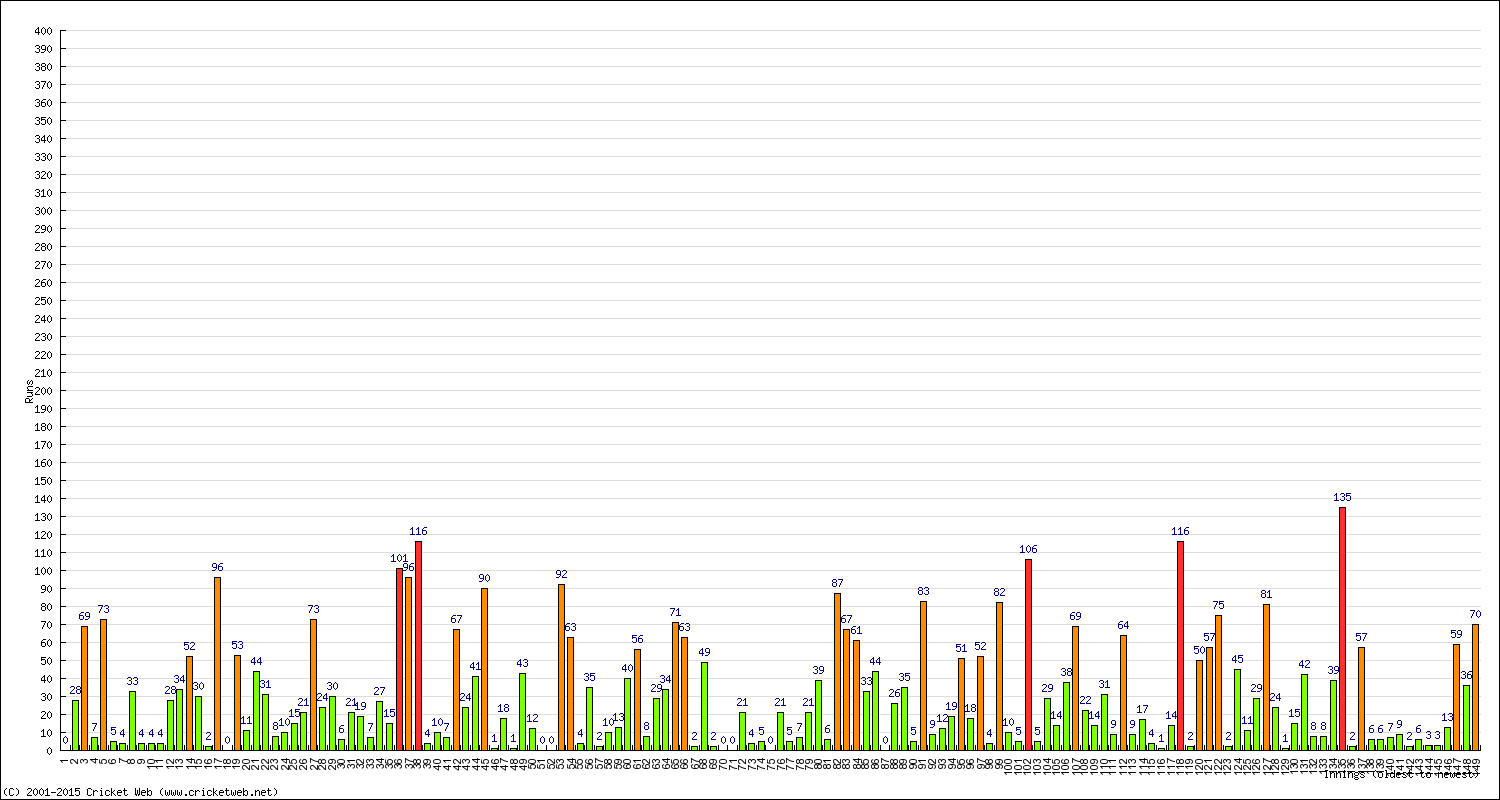
Task: Click the y-axis tick label 380
Action: tap(42, 67)
